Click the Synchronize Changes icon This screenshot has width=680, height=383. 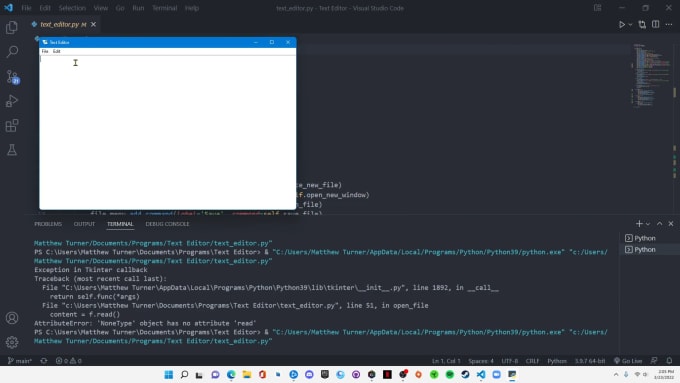(x=44, y=361)
